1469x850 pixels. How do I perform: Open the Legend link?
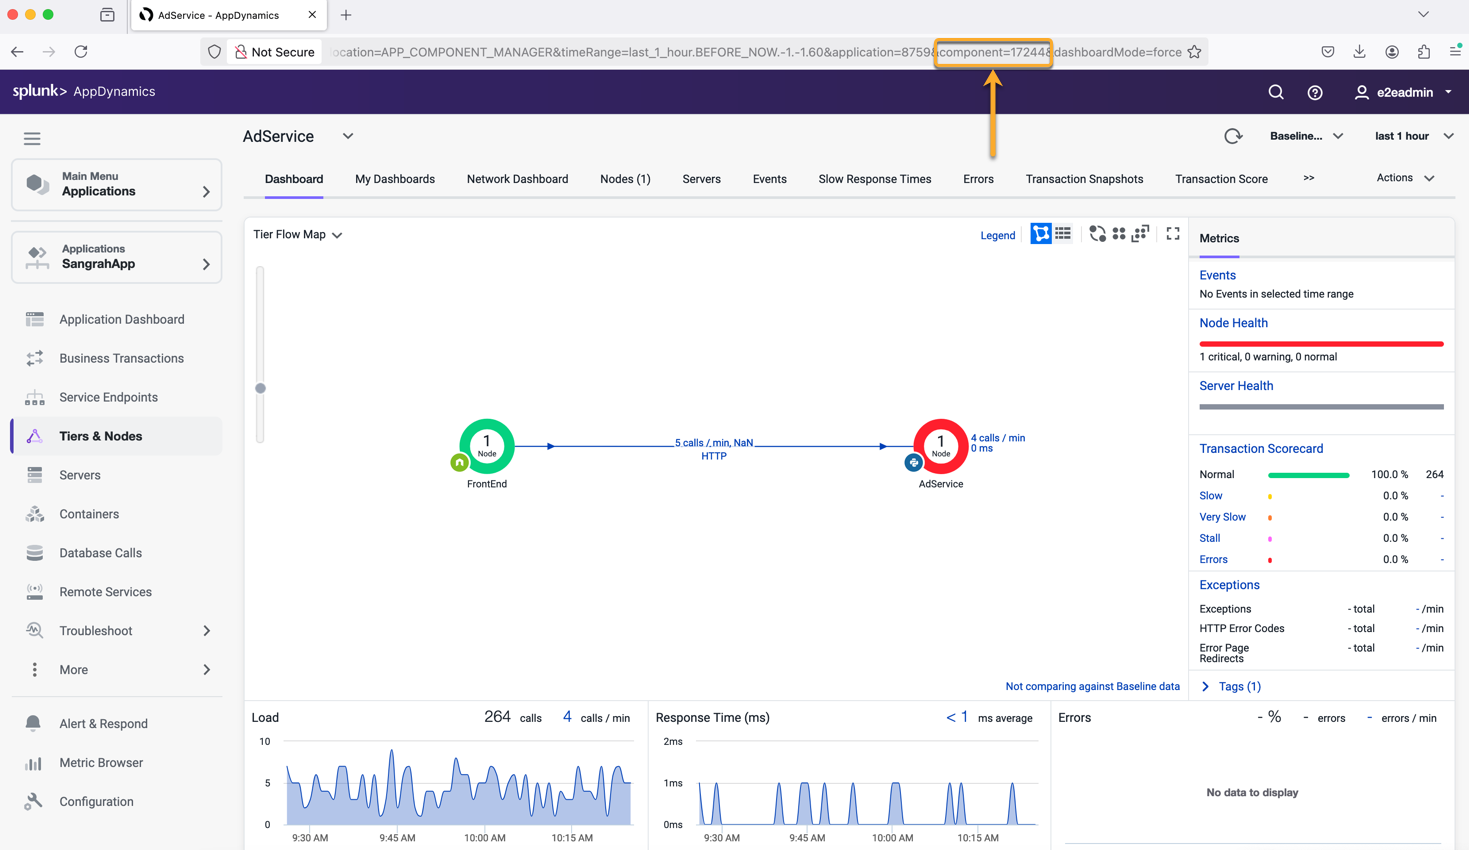point(997,235)
